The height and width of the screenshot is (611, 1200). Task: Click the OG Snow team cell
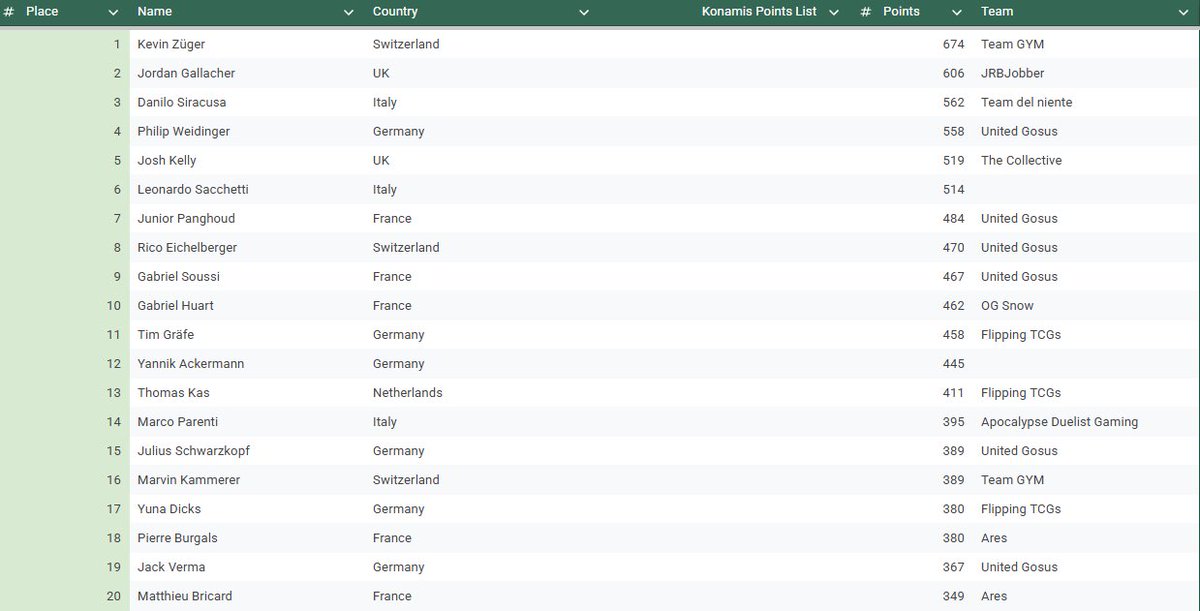[1008, 305]
